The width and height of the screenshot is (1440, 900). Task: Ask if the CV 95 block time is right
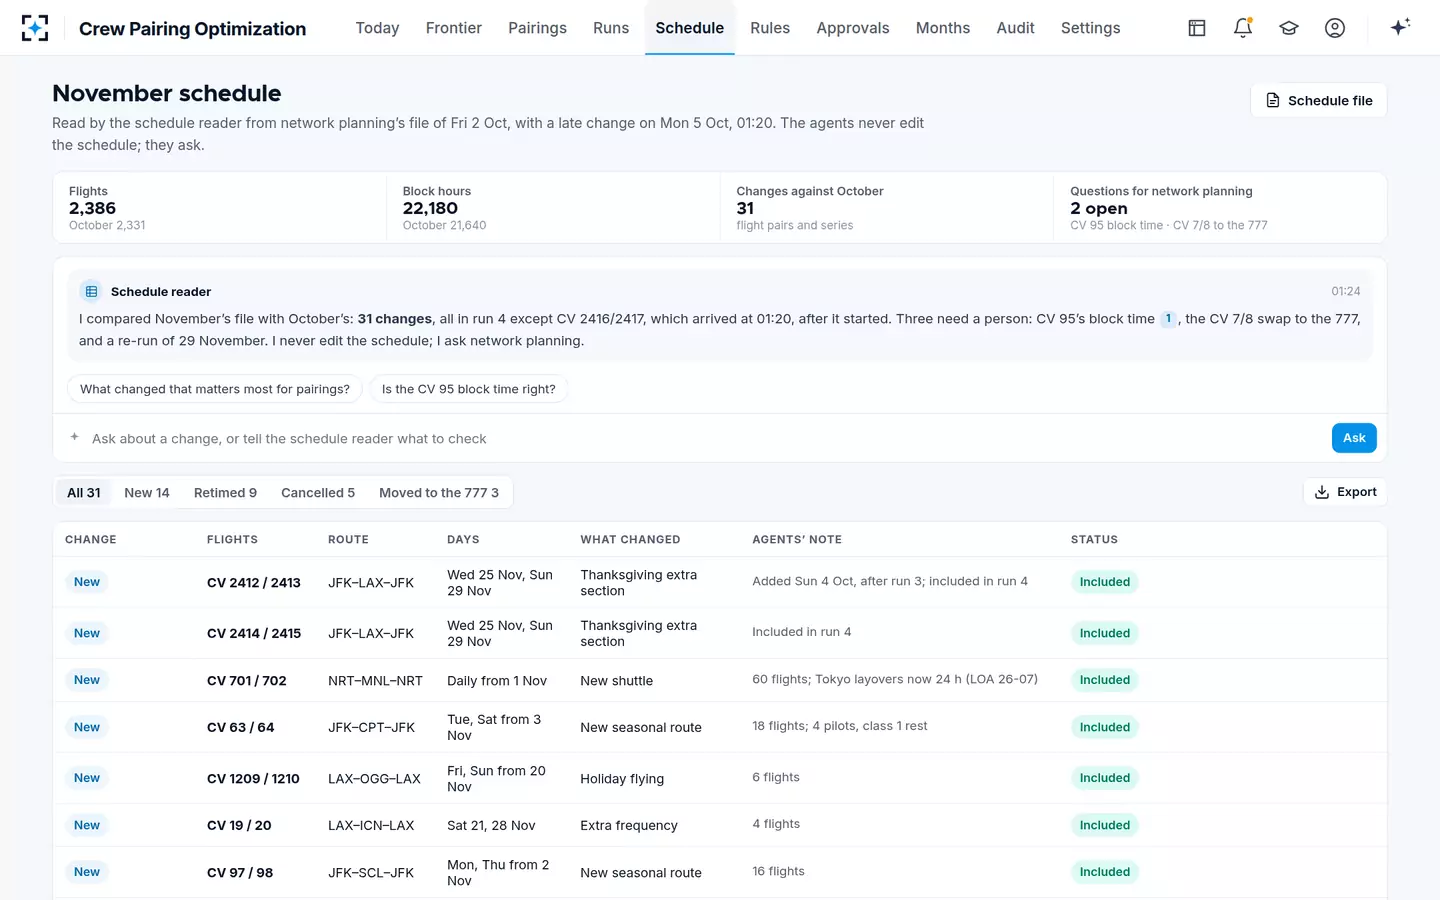[468, 389]
